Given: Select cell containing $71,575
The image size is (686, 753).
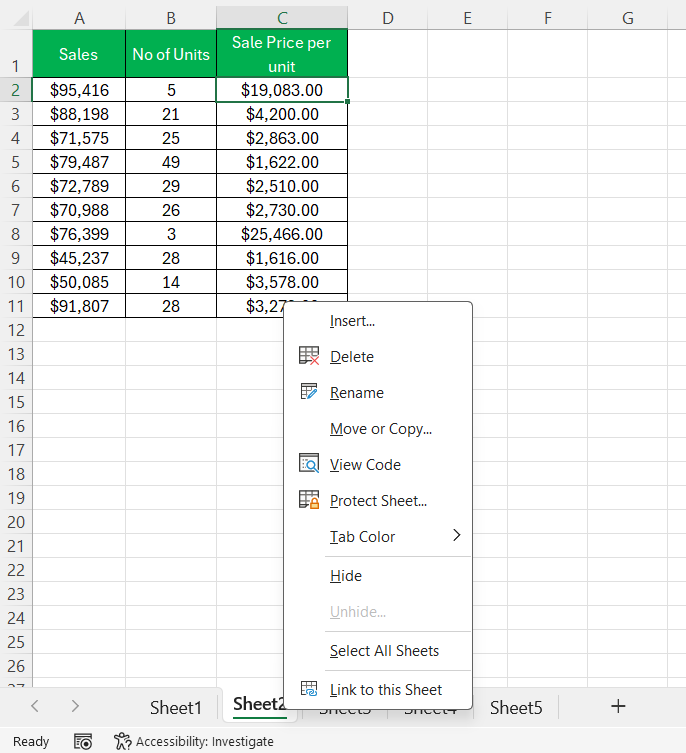Looking at the screenshot, I should [79, 138].
